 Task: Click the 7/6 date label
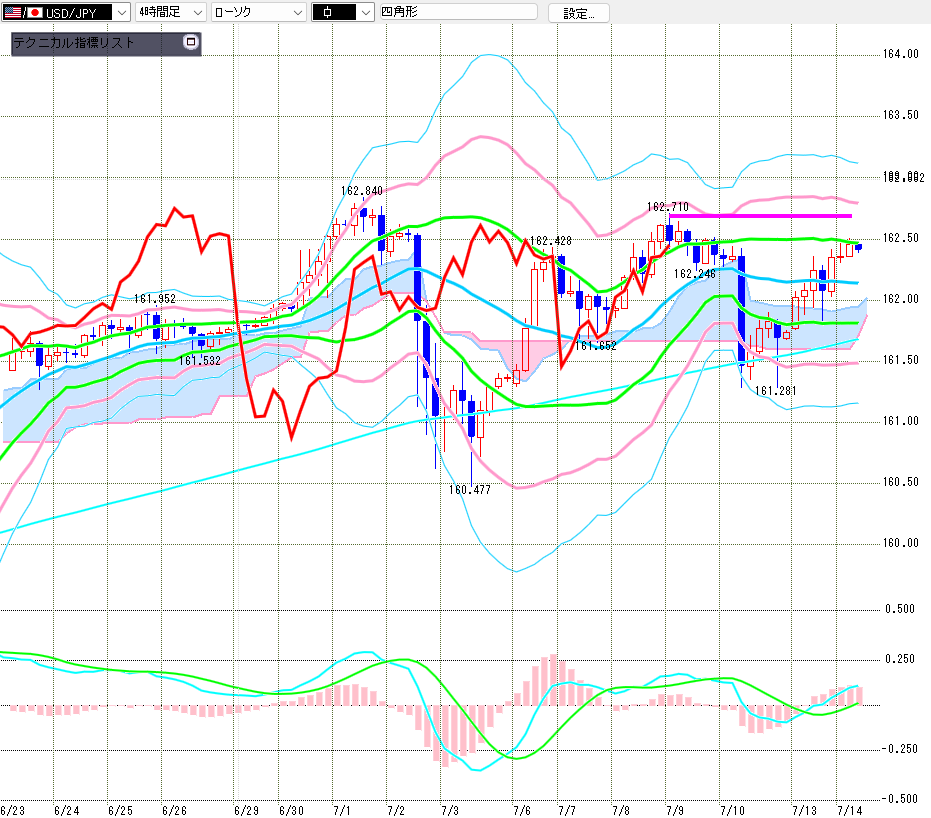522,810
